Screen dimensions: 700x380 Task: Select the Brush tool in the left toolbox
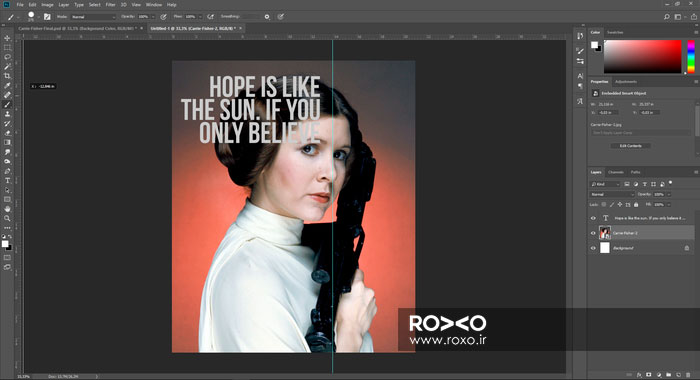(7, 104)
